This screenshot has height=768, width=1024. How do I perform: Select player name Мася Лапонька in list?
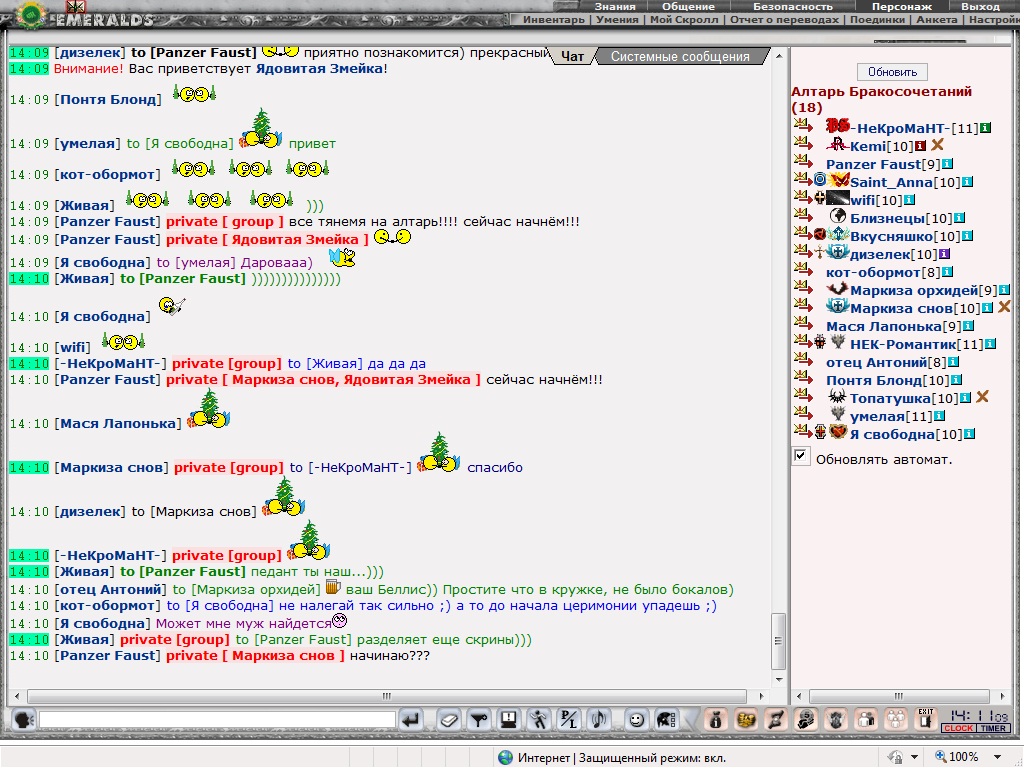tap(884, 327)
